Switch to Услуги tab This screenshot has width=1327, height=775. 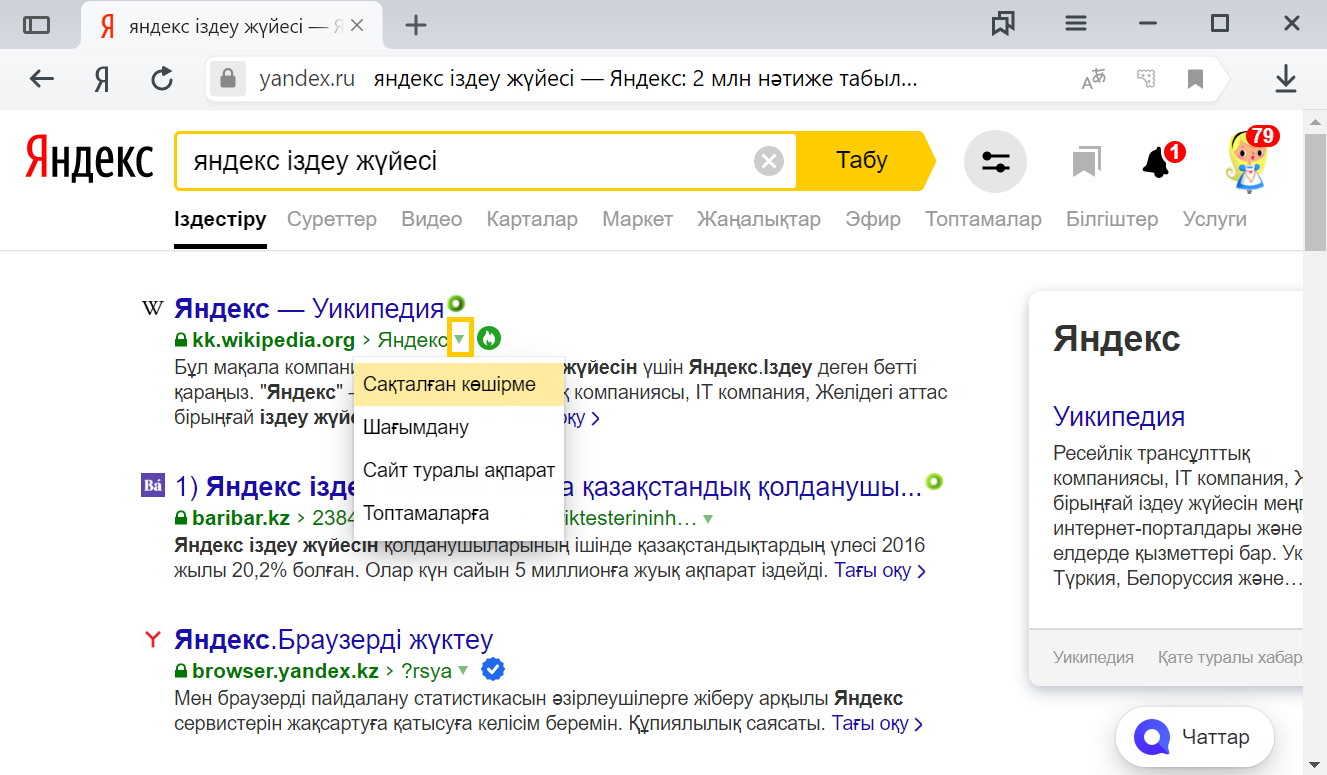tap(1214, 219)
